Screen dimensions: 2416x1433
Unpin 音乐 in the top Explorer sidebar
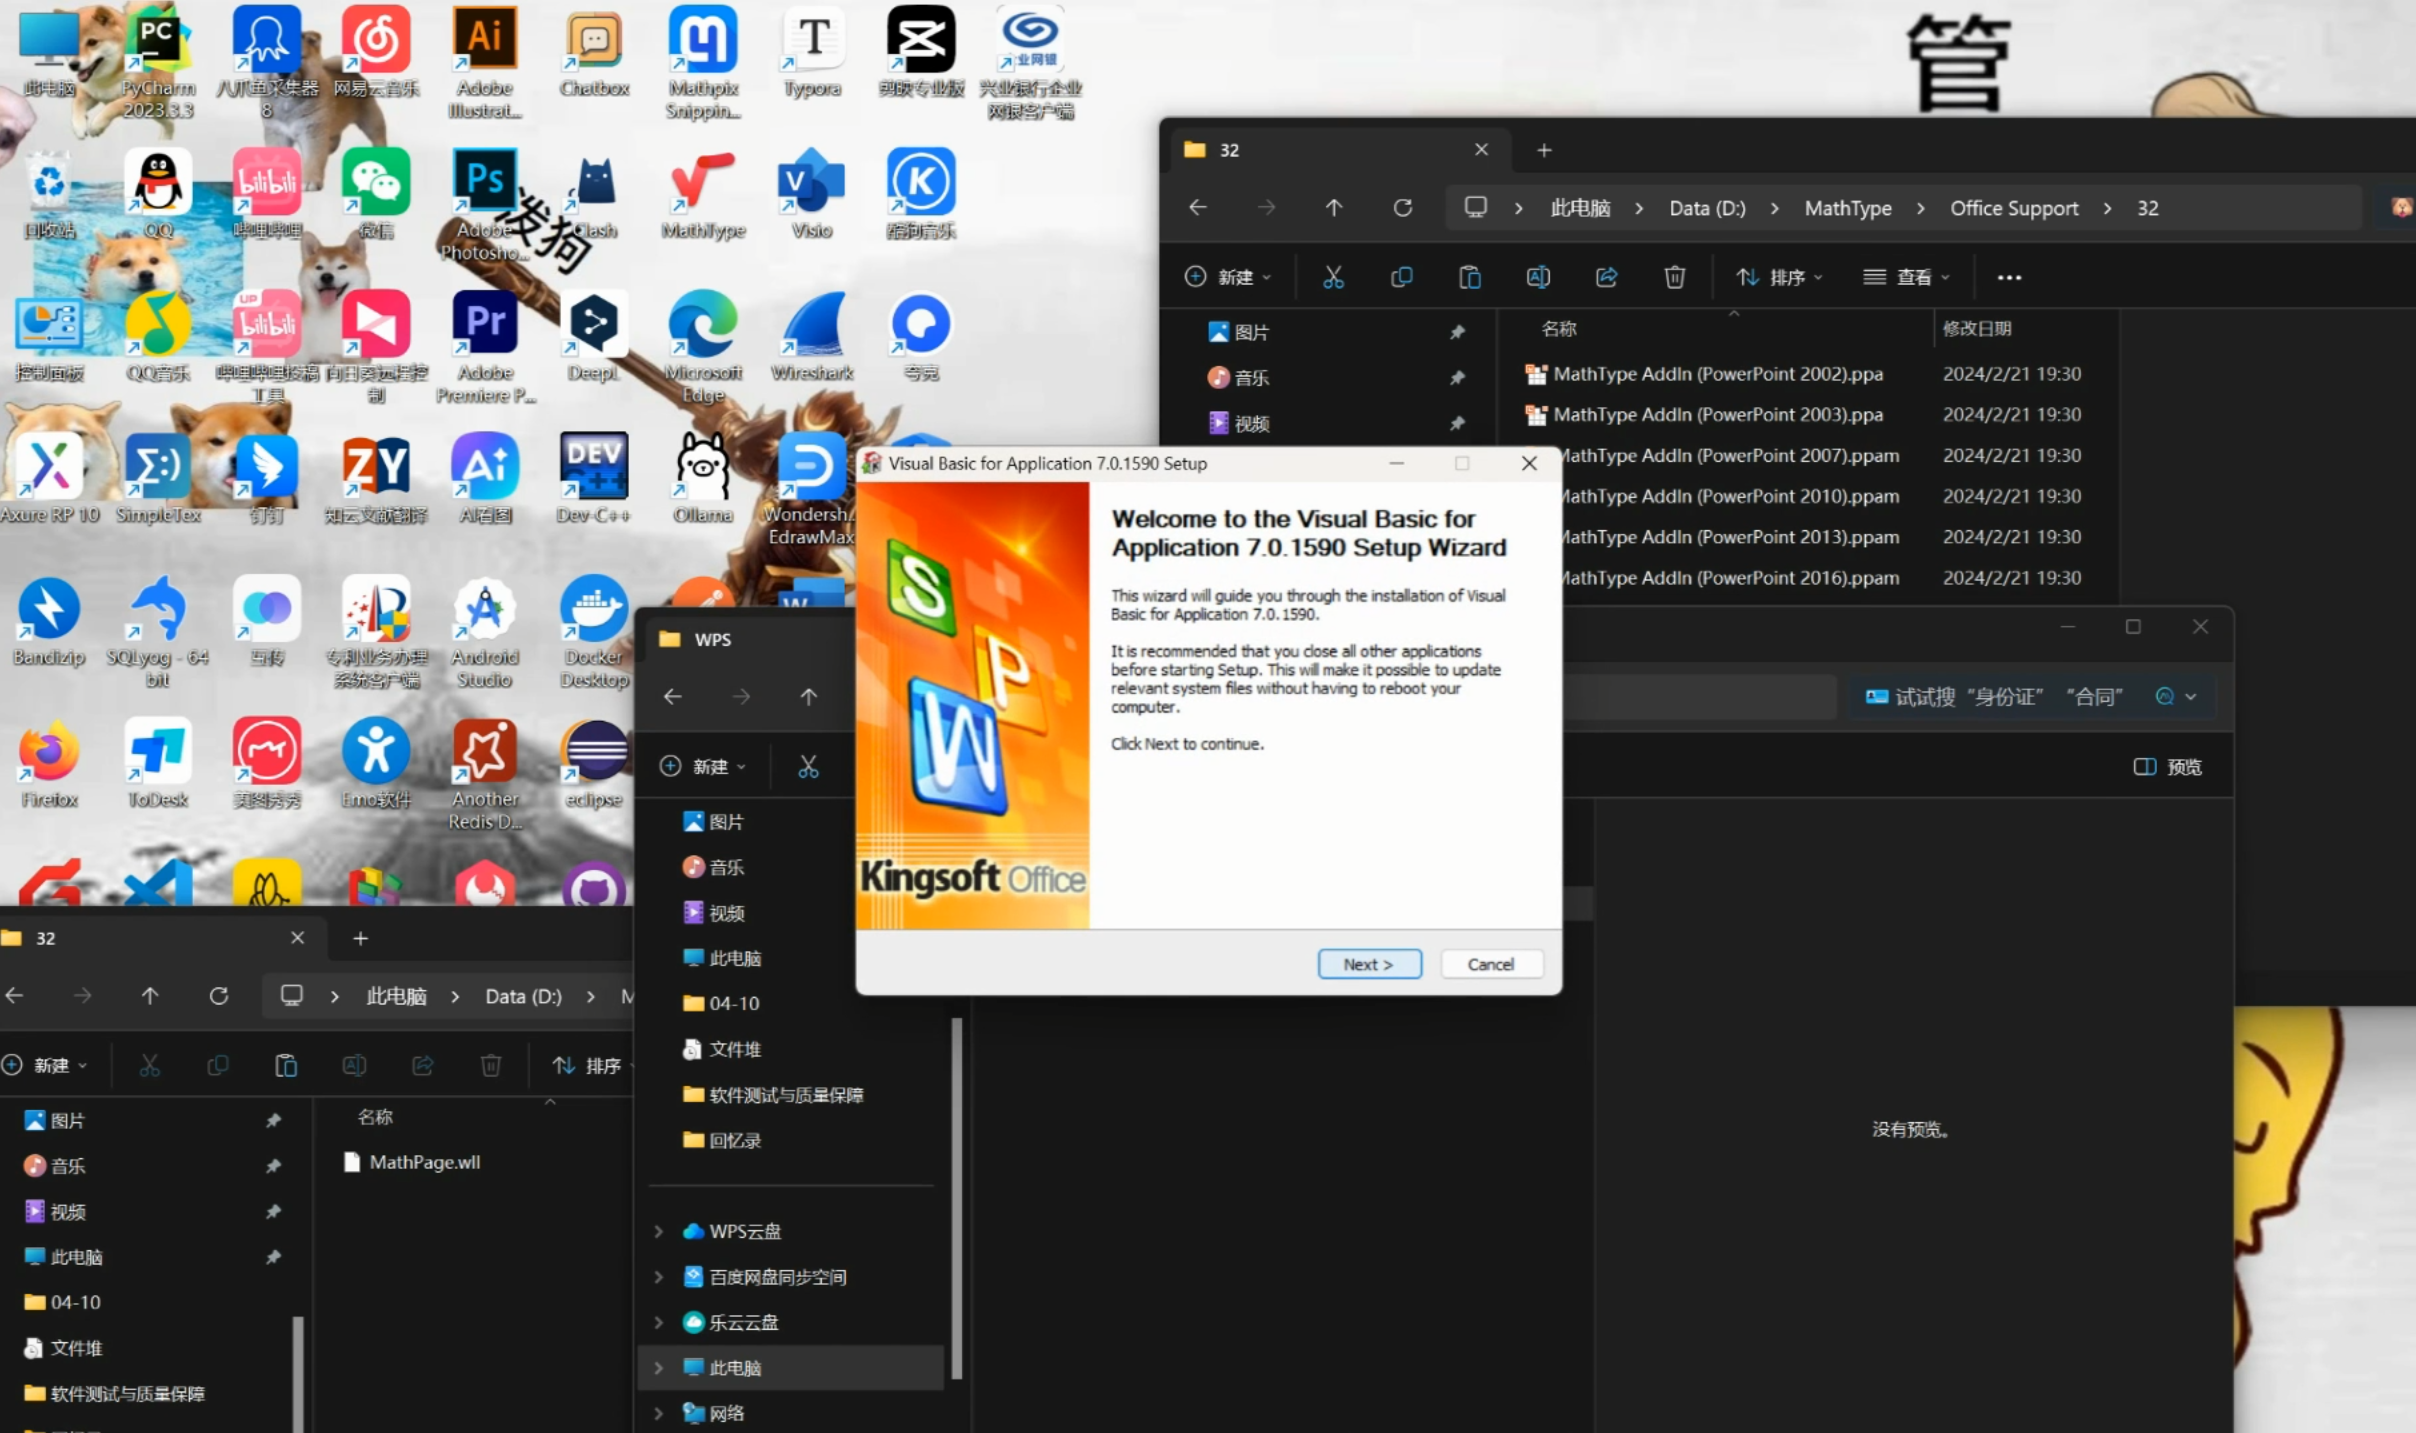1457,378
